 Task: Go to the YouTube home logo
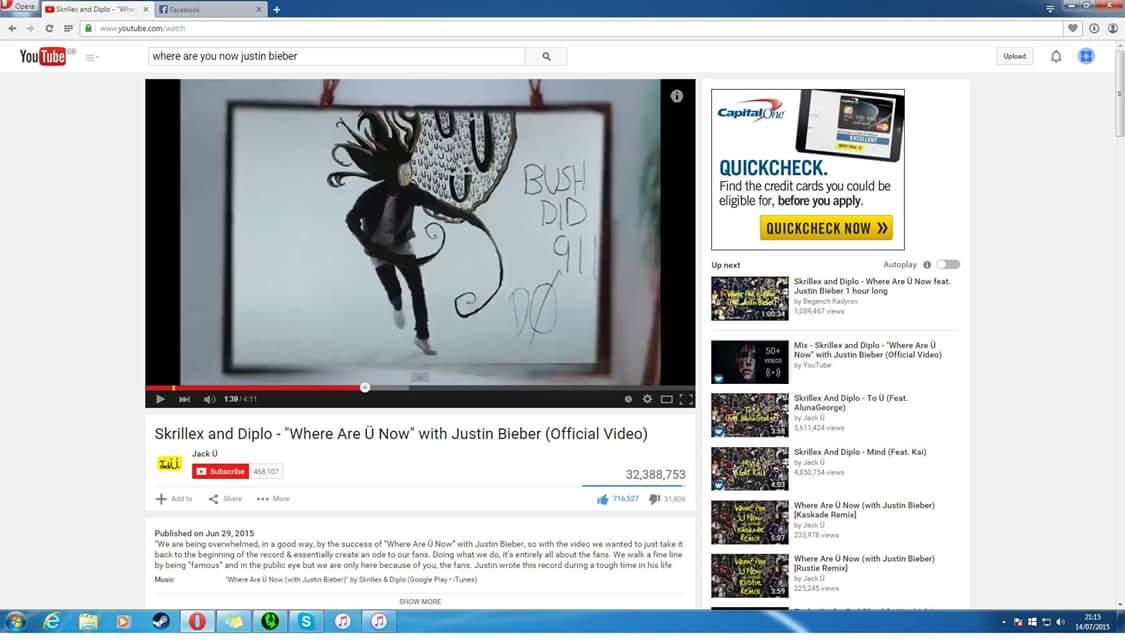(x=44, y=56)
